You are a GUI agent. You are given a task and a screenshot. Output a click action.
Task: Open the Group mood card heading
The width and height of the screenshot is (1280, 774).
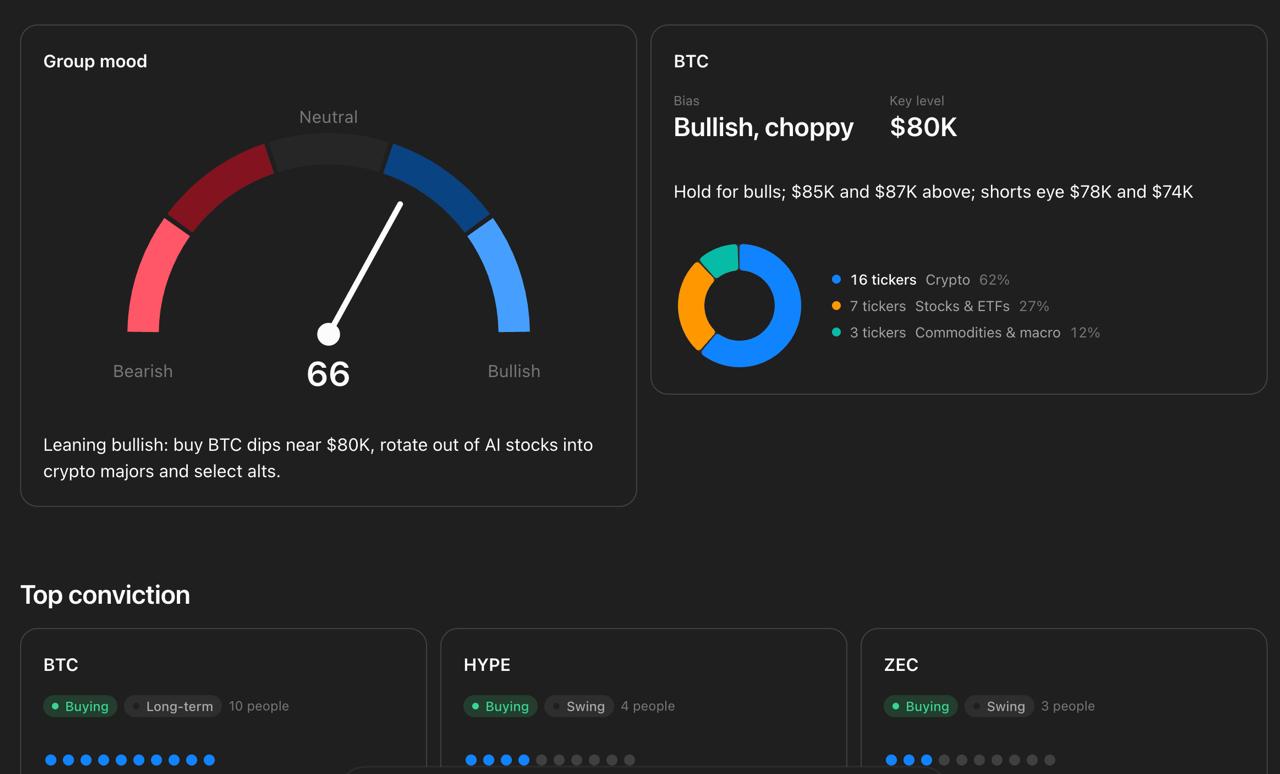pyautogui.click(x=95, y=61)
